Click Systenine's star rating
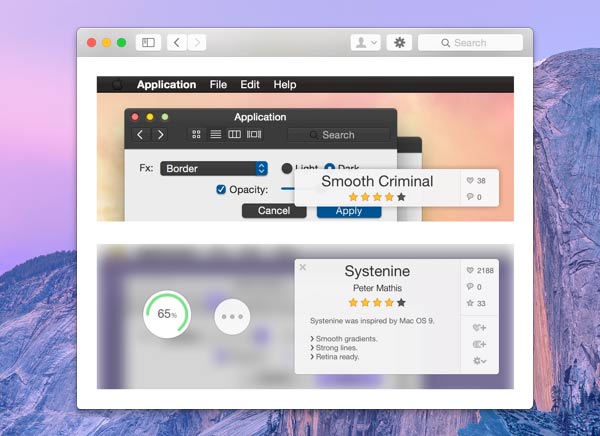This screenshot has height=436, width=600. 377,303
